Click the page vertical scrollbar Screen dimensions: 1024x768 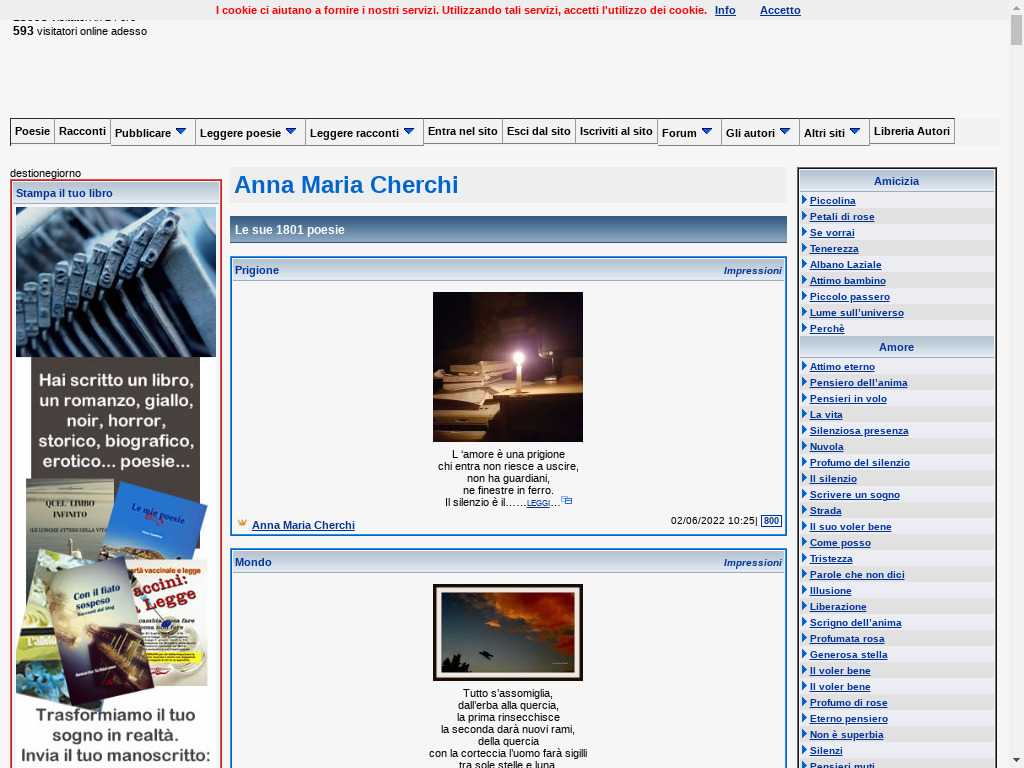pos(1016,400)
